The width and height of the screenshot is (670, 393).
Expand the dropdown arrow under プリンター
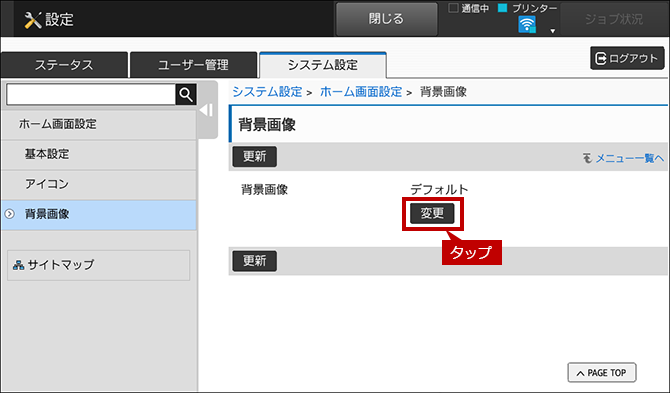pos(552,31)
